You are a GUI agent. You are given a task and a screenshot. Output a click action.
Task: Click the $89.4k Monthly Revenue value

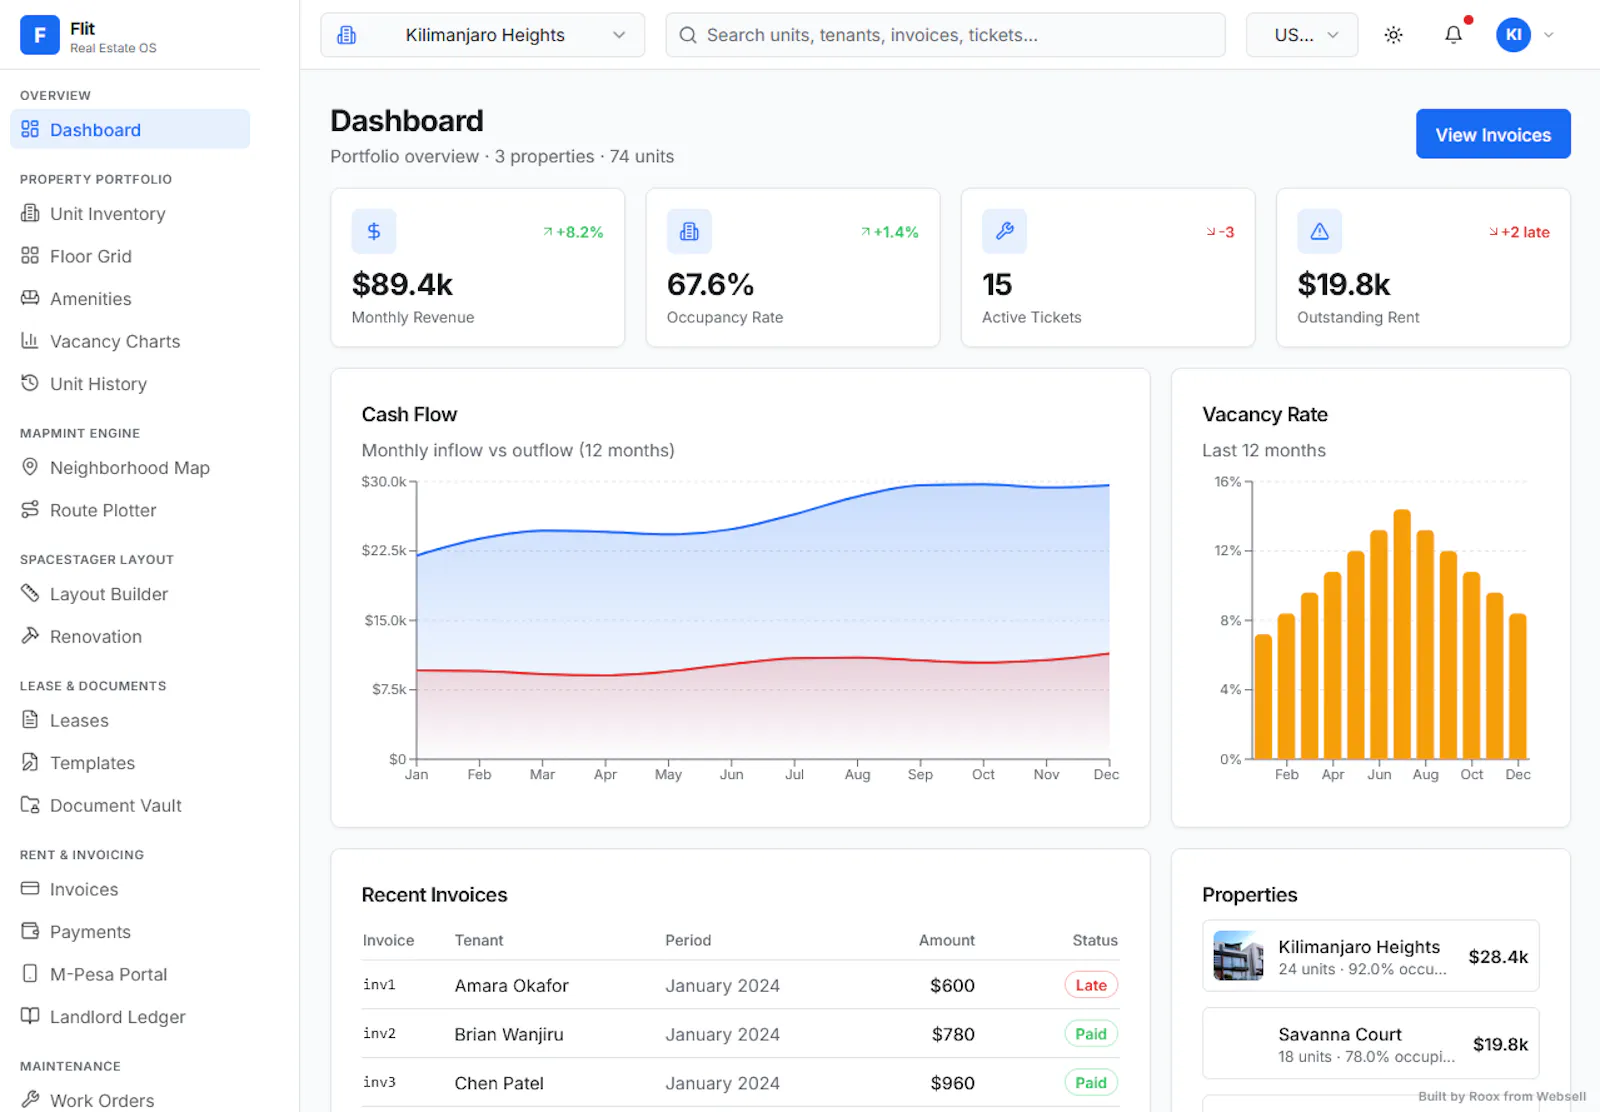[402, 285]
